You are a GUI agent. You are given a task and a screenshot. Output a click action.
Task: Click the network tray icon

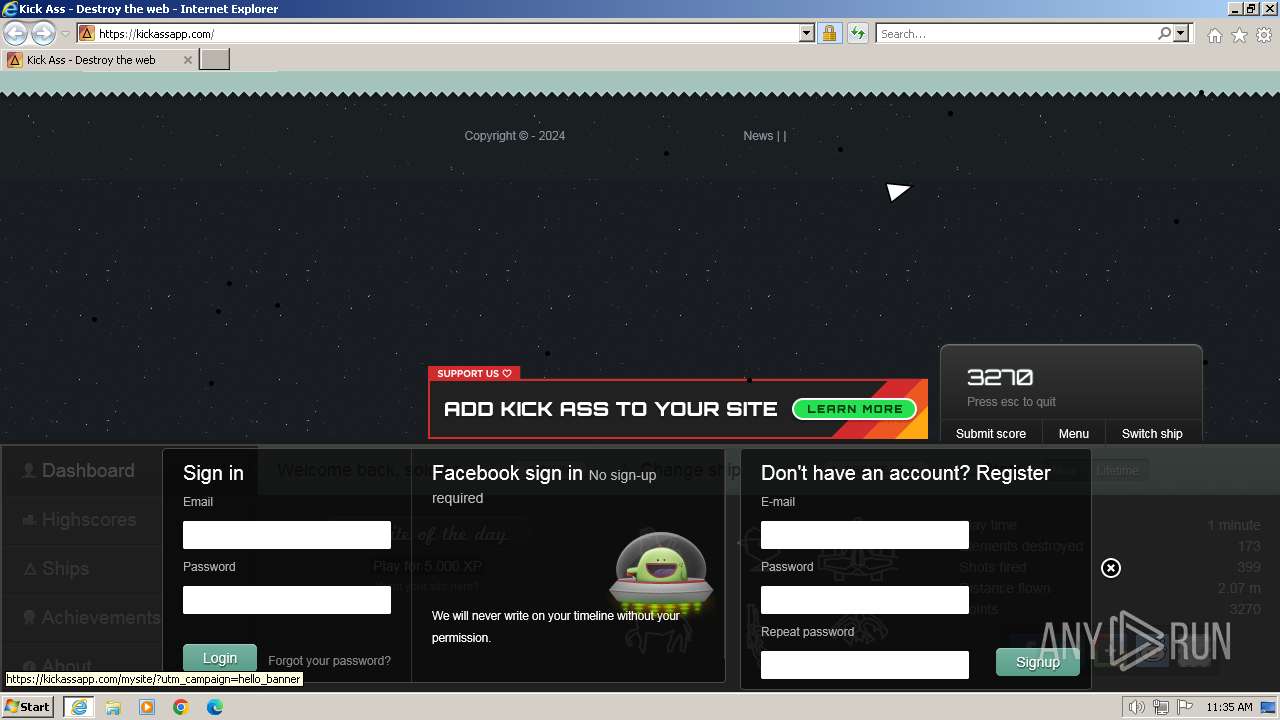pos(1161,708)
